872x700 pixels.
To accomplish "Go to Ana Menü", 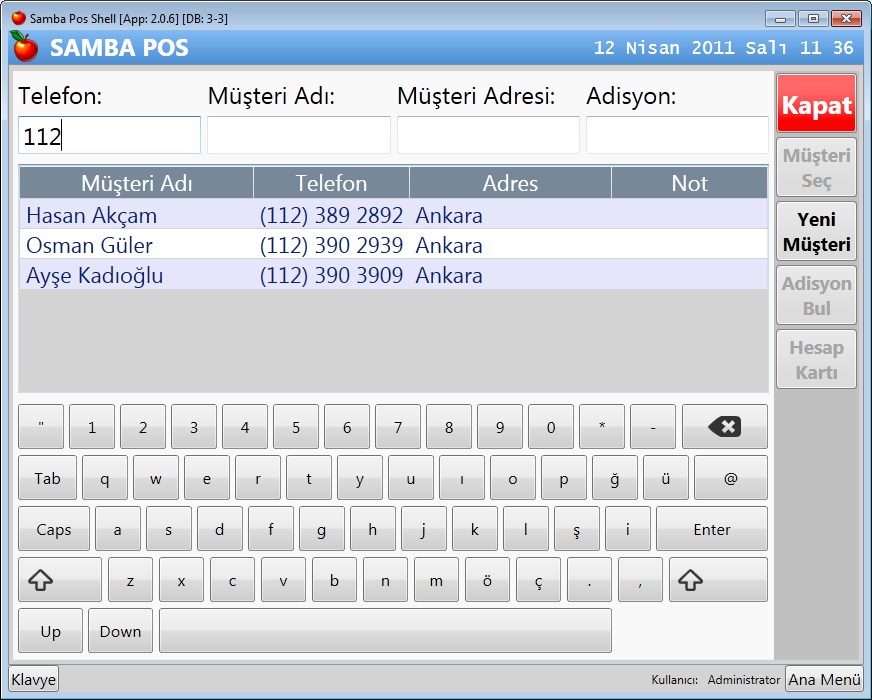I will point(824,679).
